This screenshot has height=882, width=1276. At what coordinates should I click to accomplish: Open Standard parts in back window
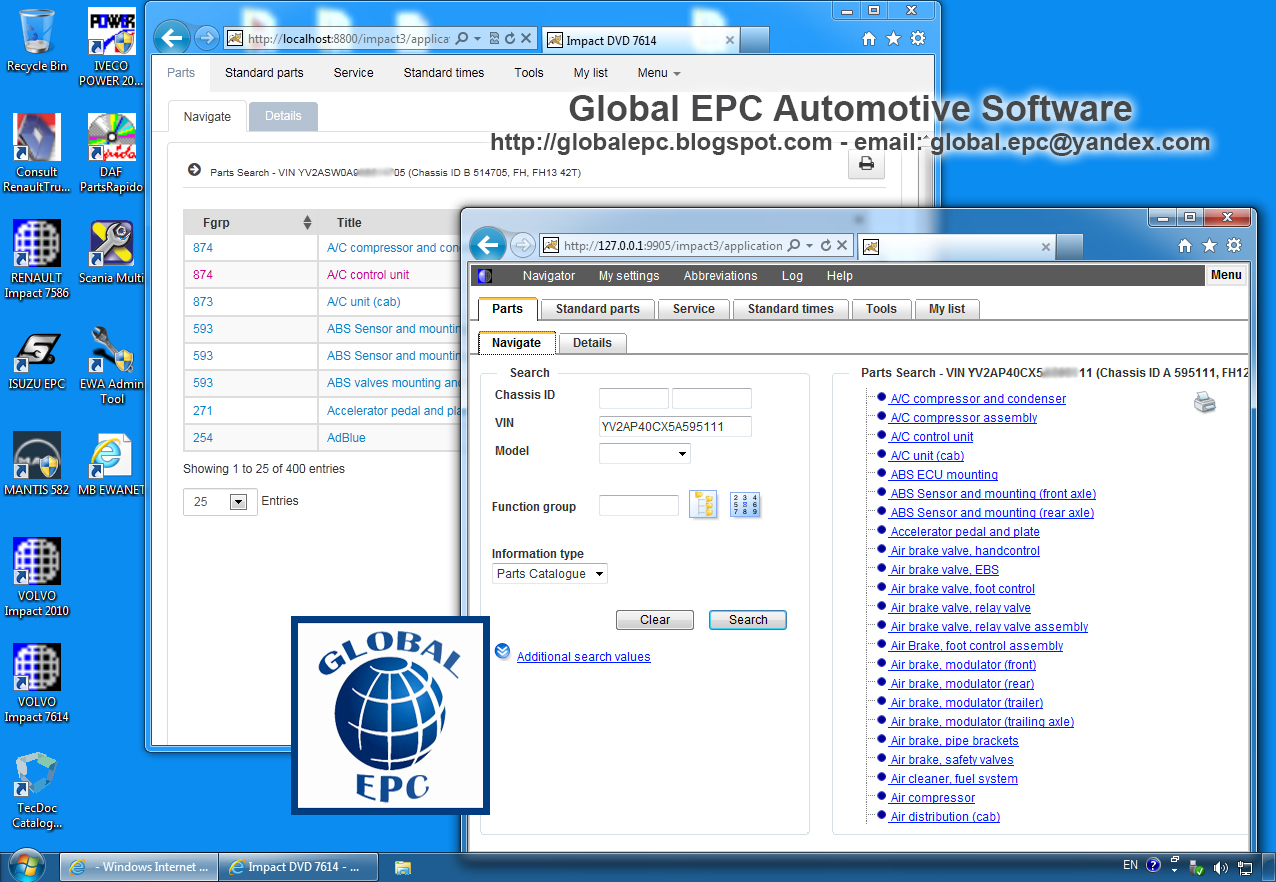click(264, 73)
